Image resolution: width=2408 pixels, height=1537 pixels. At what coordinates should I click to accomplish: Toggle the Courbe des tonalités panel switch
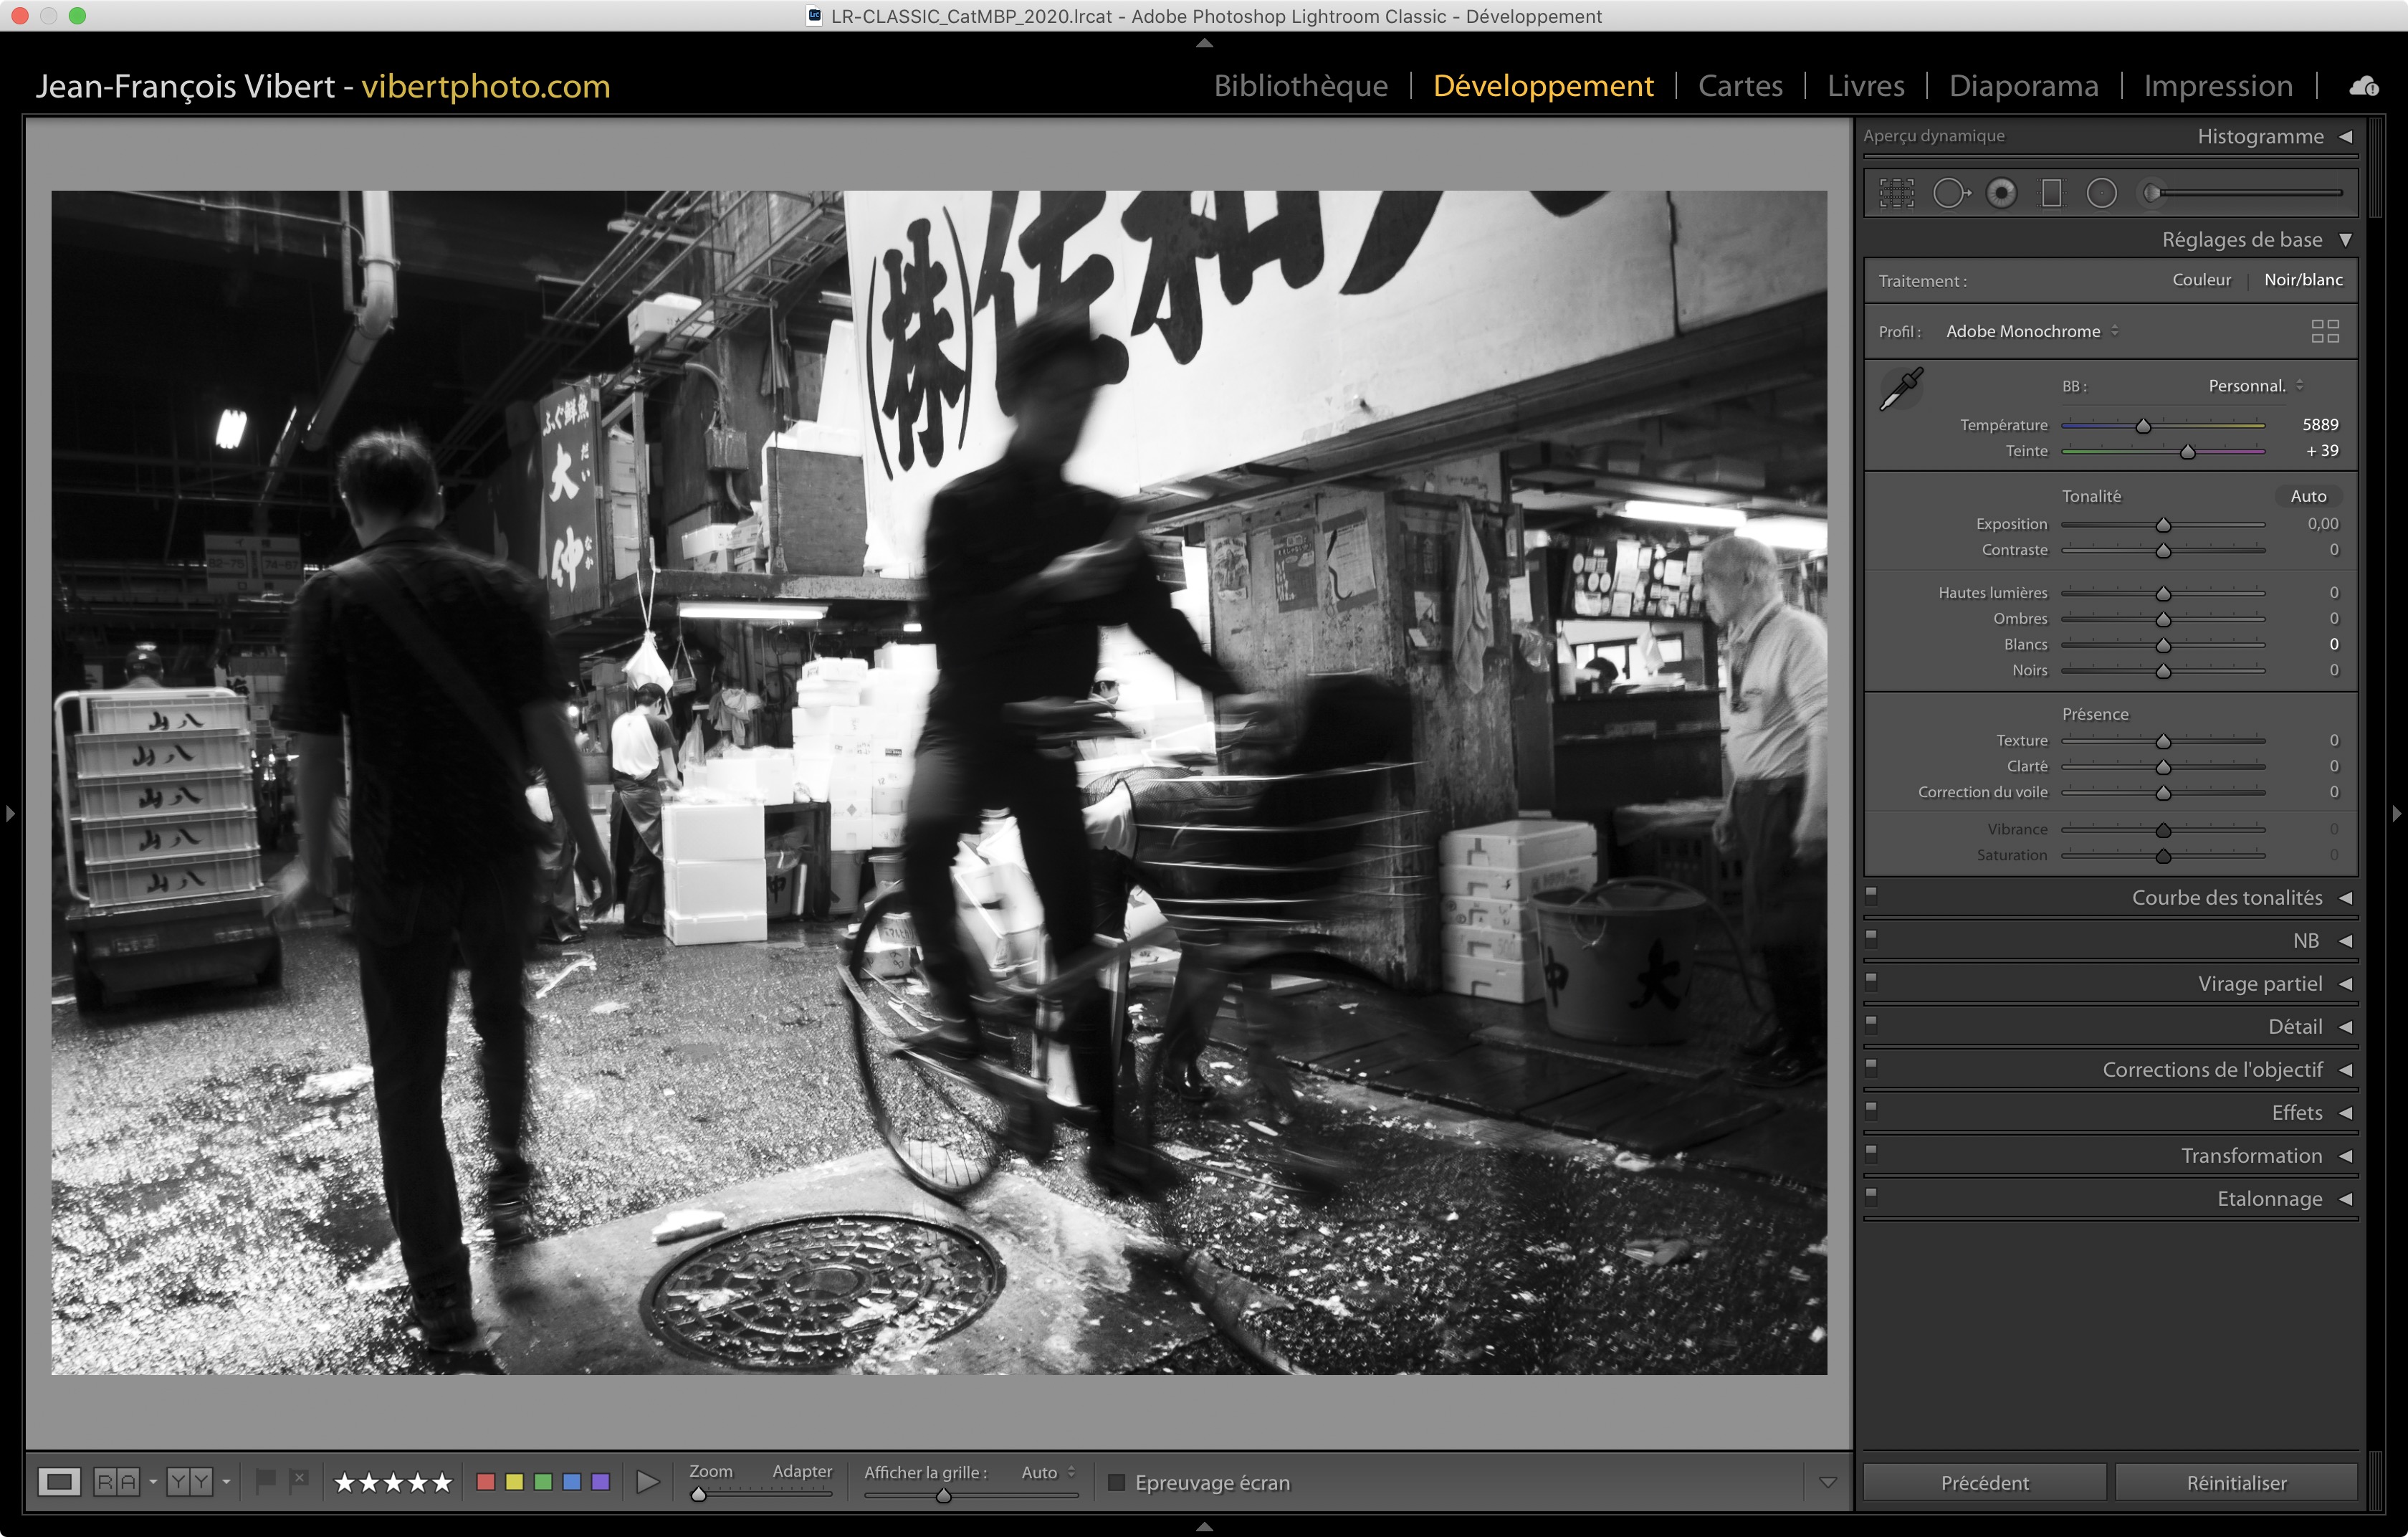[1871, 896]
